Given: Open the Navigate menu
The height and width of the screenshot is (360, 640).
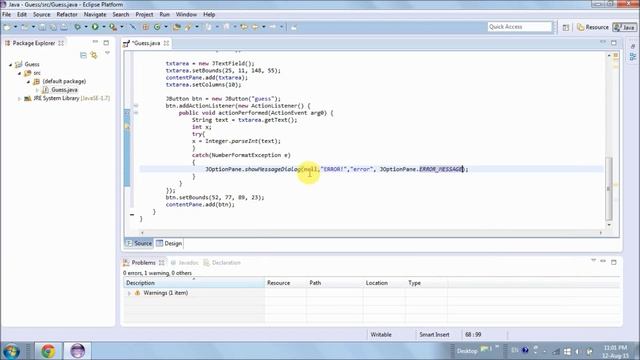Looking at the screenshot, I should 95,14.
